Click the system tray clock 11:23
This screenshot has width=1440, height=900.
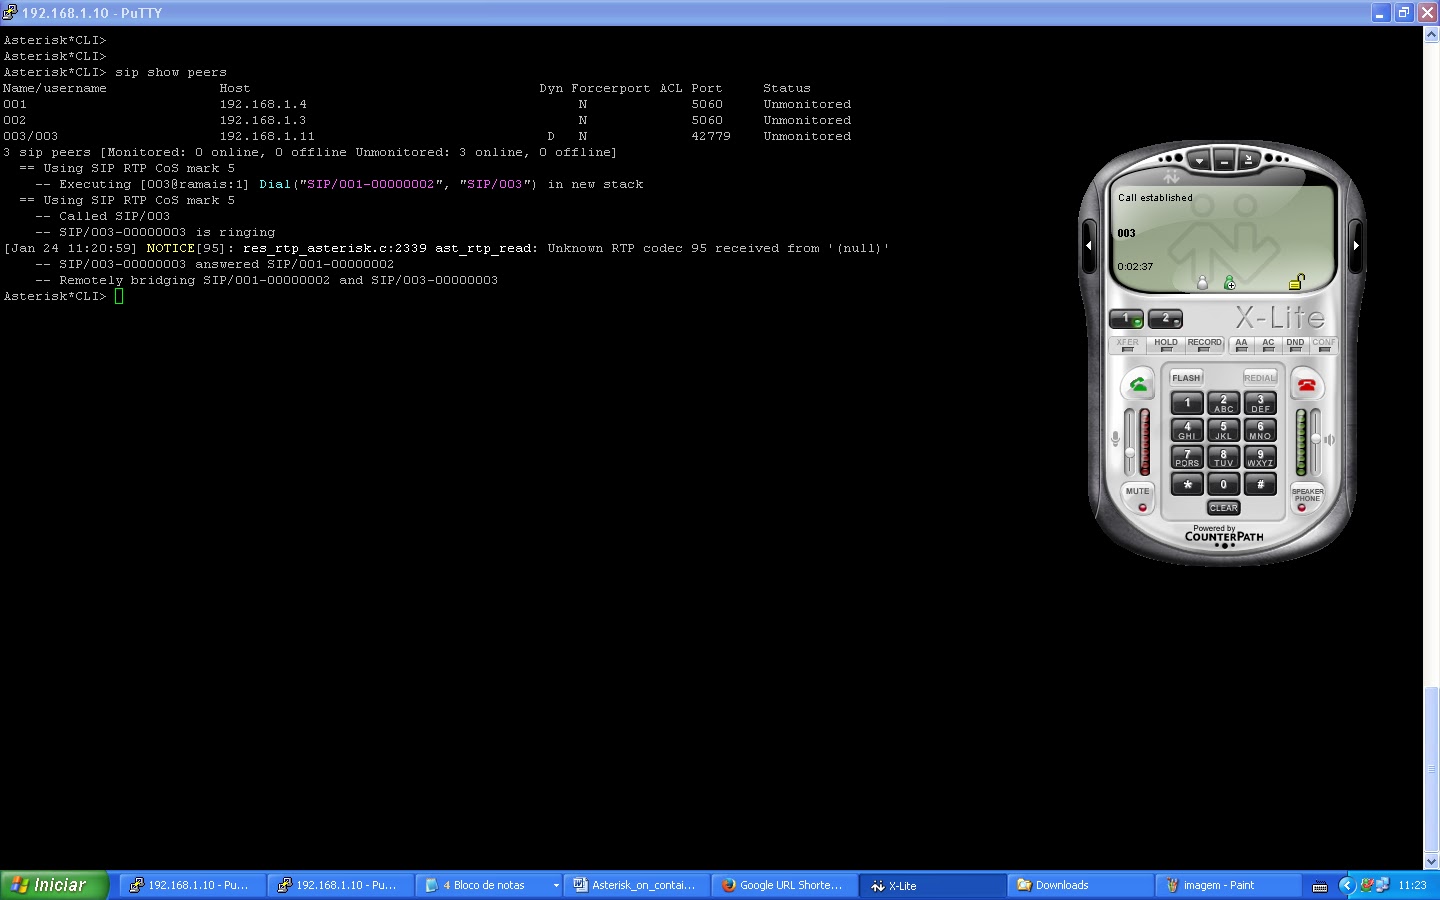coord(1412,885)
